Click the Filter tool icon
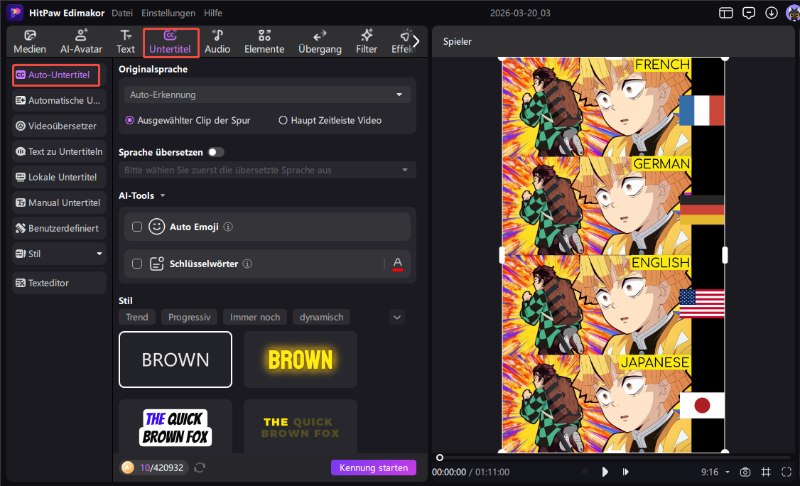The image size is (800, 486). tap(367, 41)
